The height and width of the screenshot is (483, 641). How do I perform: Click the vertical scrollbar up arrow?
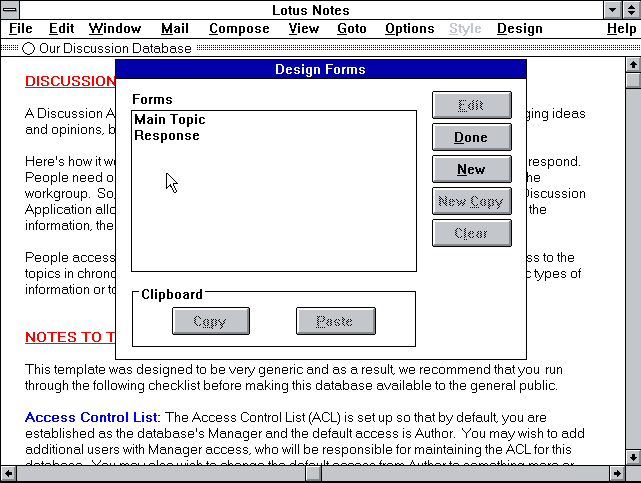point(632,65)
